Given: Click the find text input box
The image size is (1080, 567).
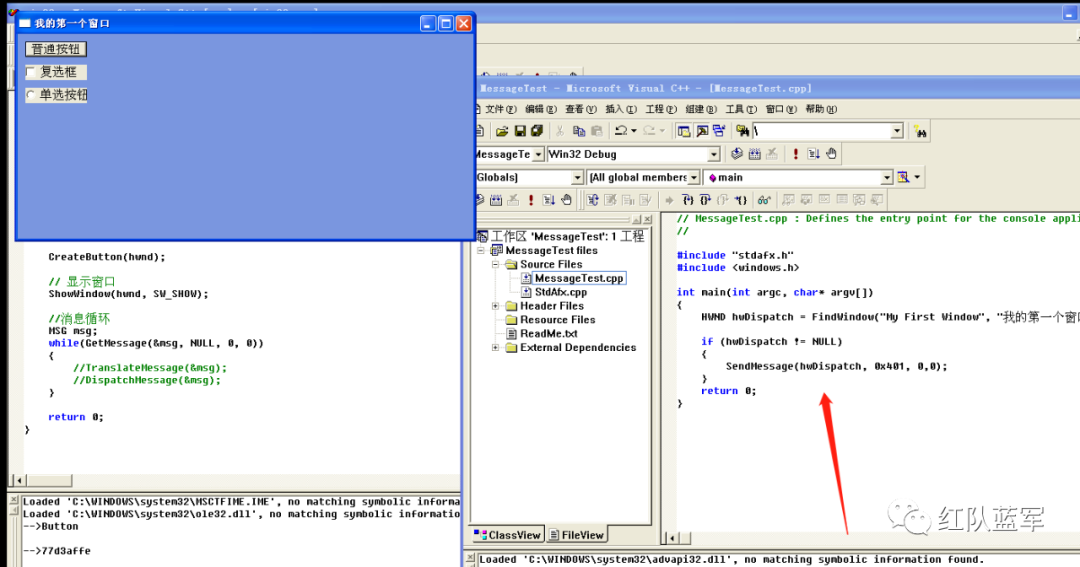Looking at the screenshot, I should [821, 131].
